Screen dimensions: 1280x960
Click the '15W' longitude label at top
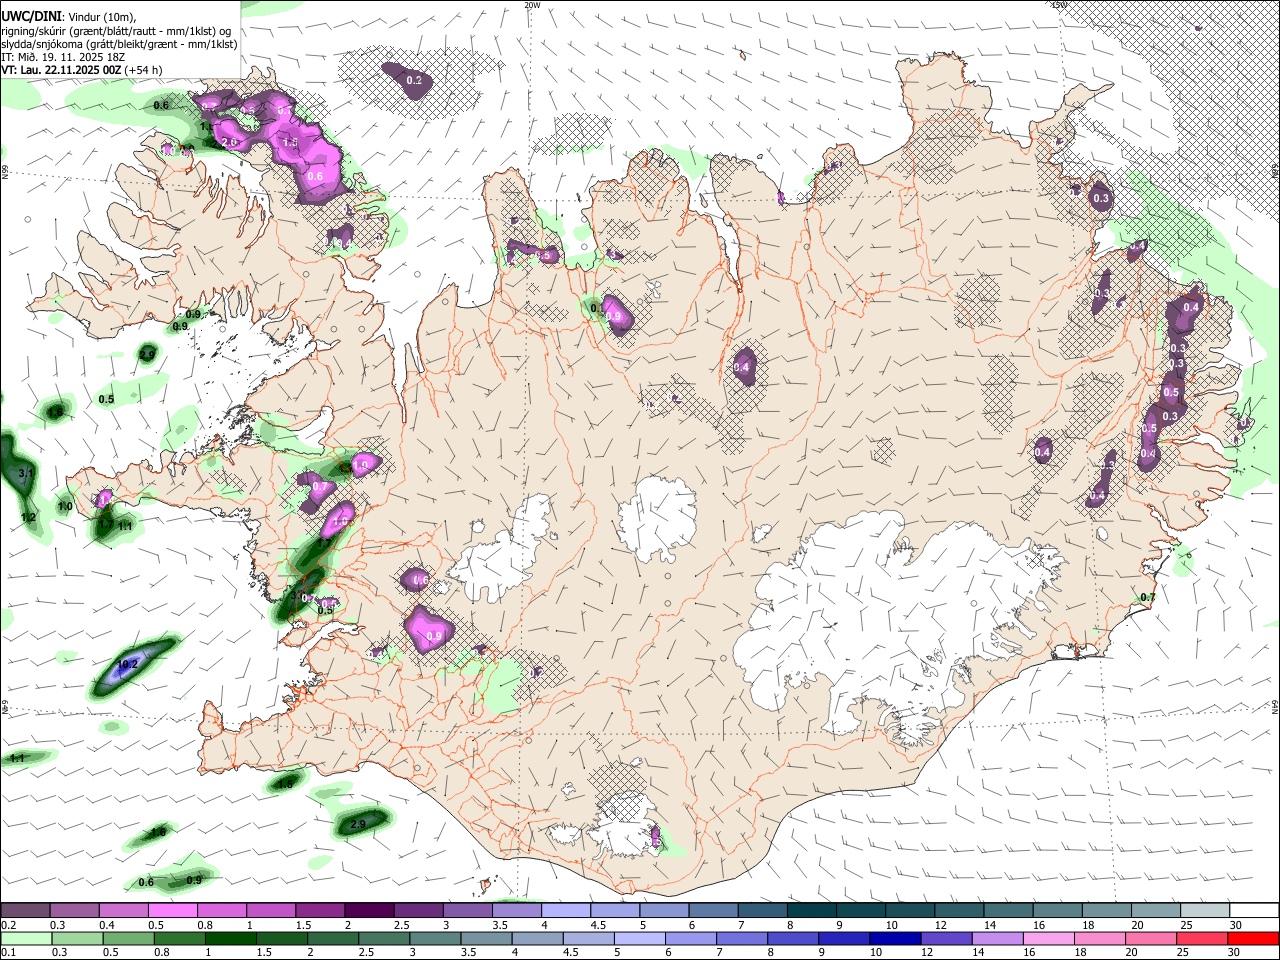click(x=1058, y=5)
